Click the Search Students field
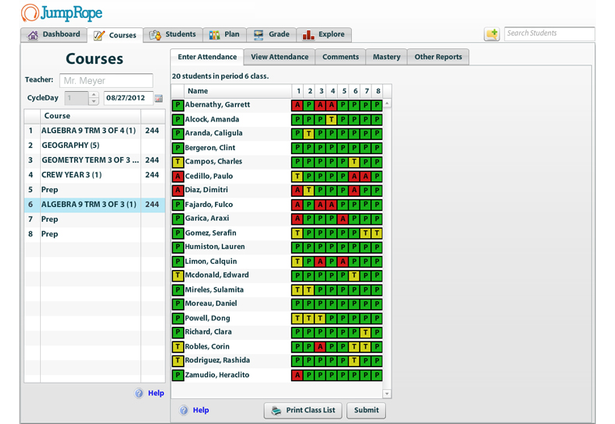The width and height of the screenshot is (615, 424). (x=549, y=34)
